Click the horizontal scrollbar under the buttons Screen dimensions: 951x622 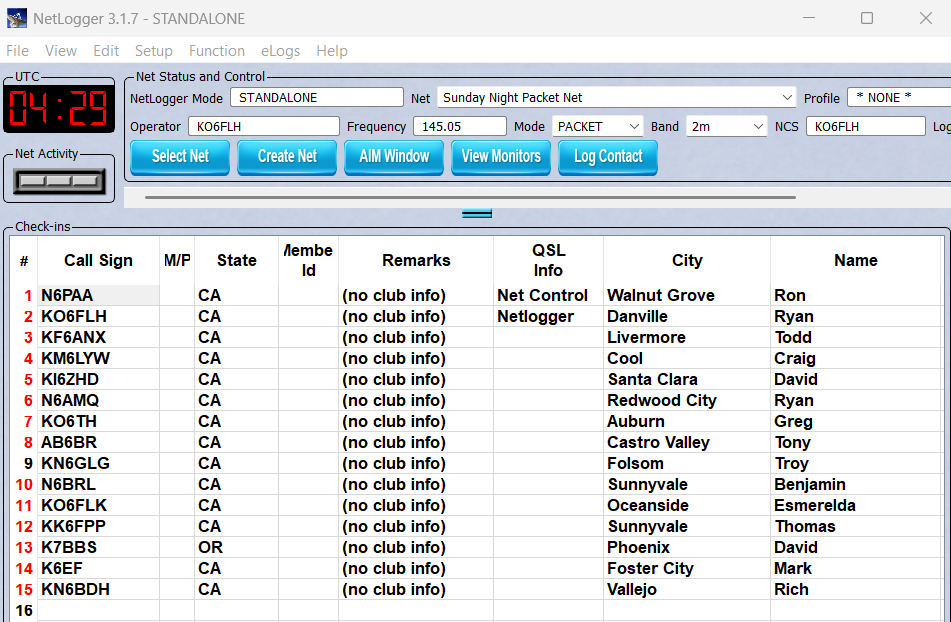click(x=470, y=198)
